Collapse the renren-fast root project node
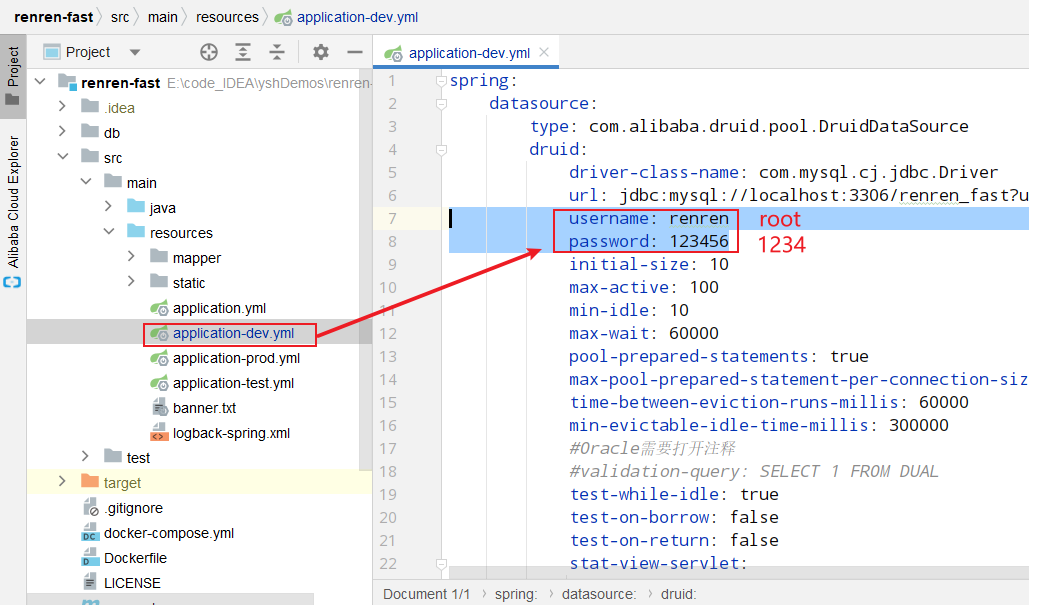Screen dimensions: 1038x605 (40, 82)
